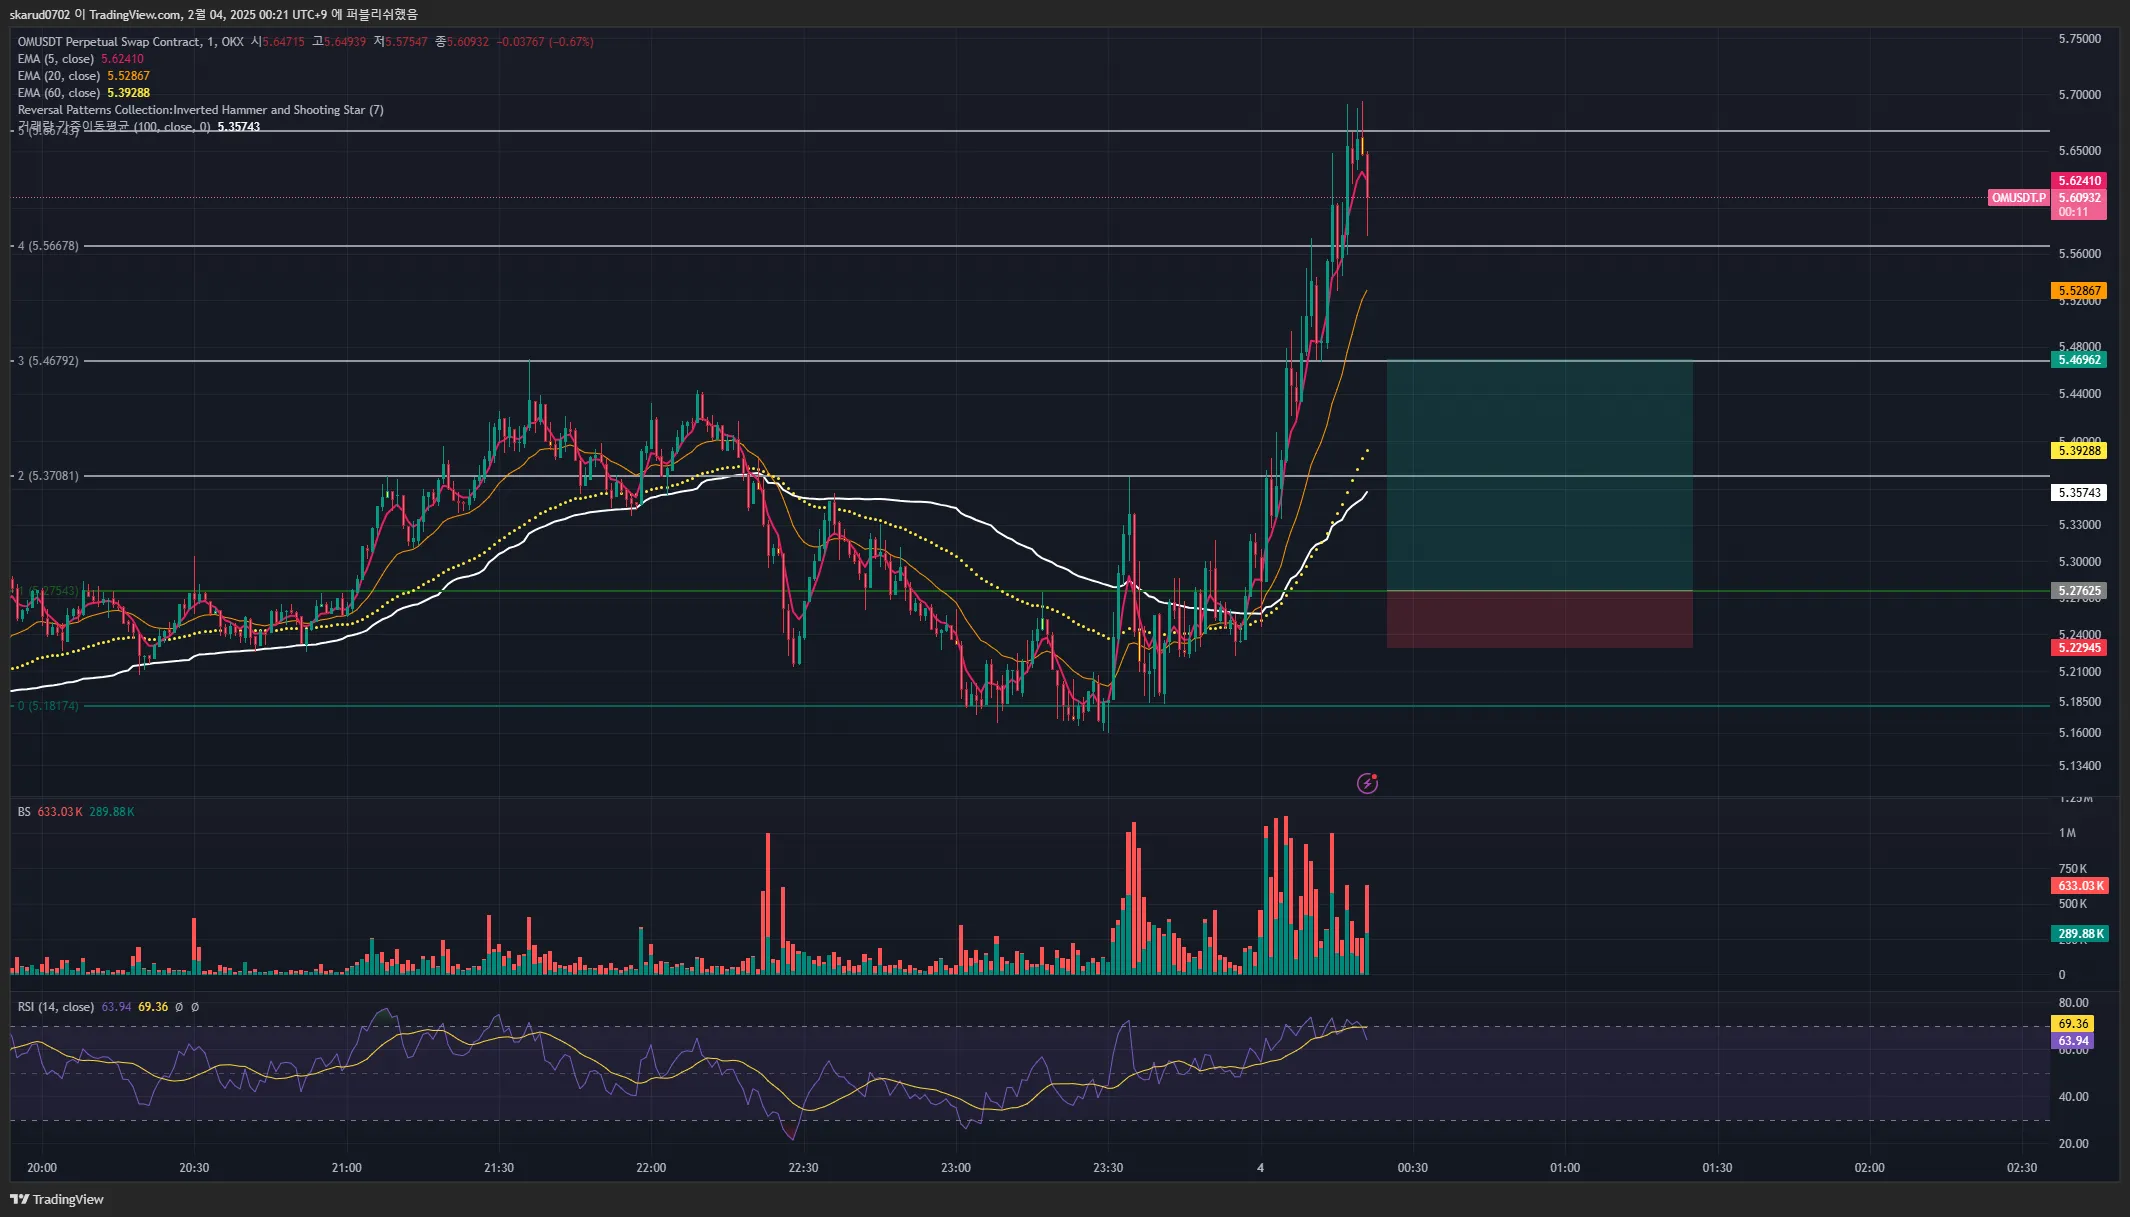Click the green profit zone of long position
Viewport: 2130px width, 1217px height.
pos(1539,476)
